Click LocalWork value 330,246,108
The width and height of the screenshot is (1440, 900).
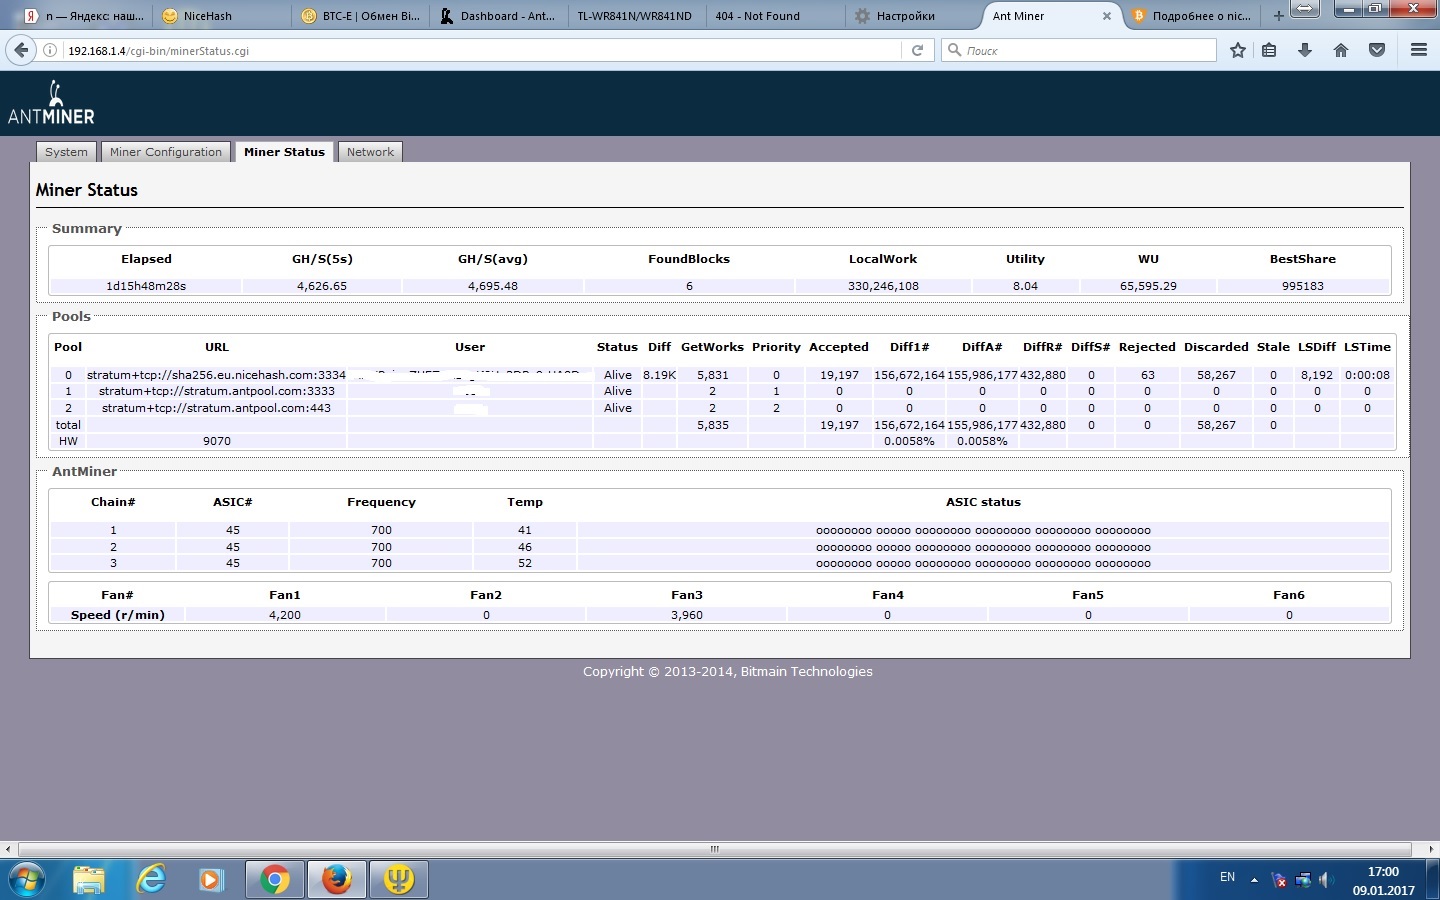883,286
